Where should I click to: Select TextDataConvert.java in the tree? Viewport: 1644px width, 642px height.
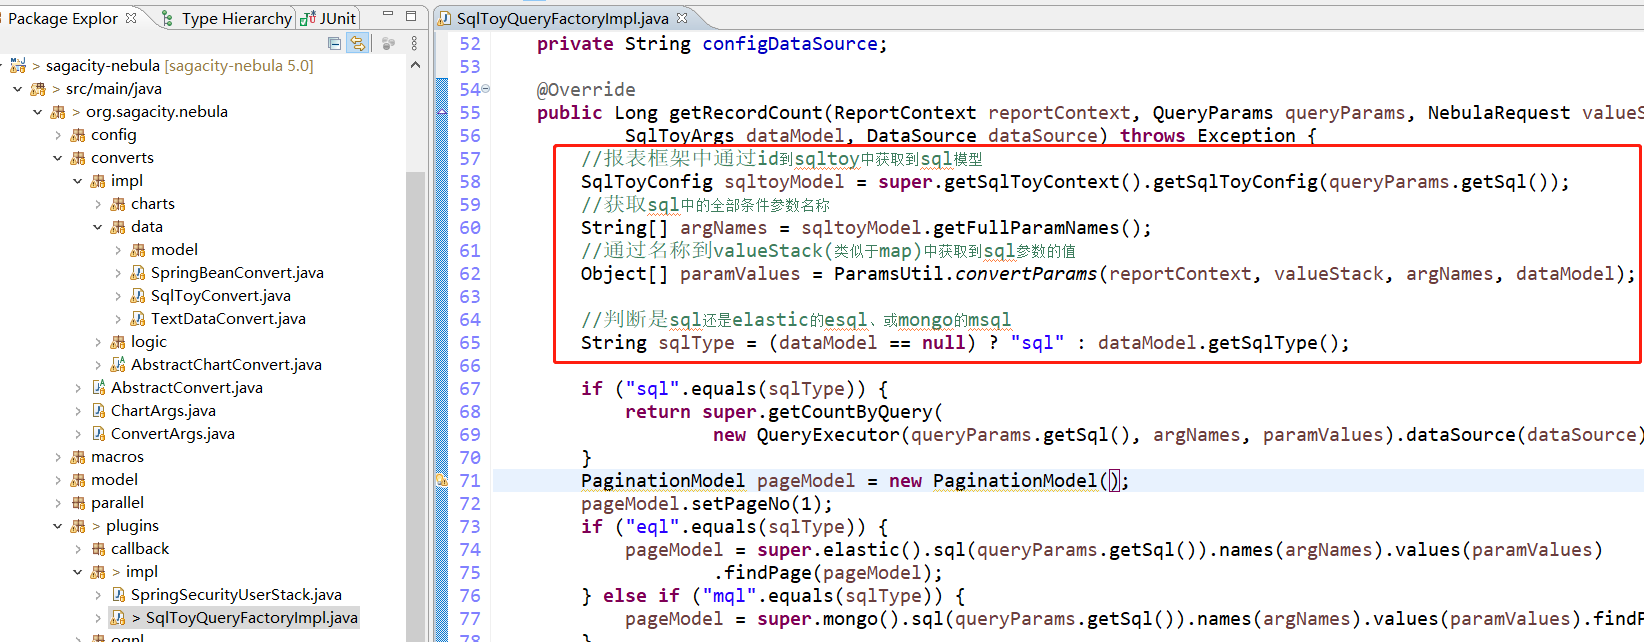228,319
